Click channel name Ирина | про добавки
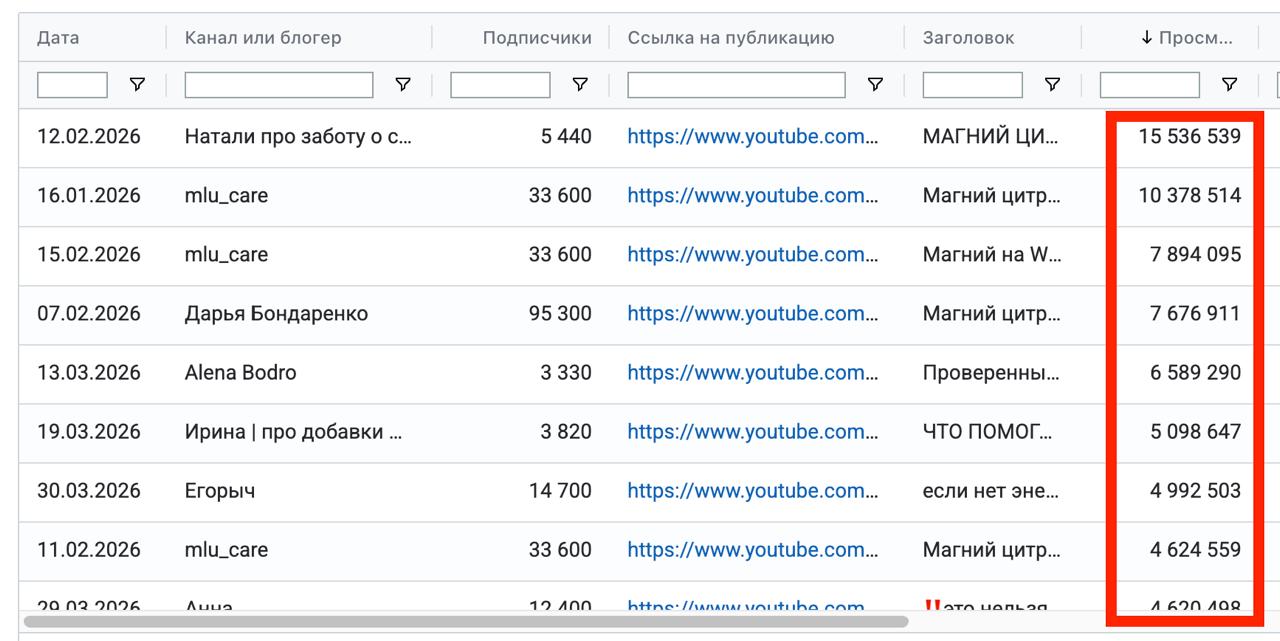Image resolution: width=1280 pixels, height=641 pixels. click(294, 432)
